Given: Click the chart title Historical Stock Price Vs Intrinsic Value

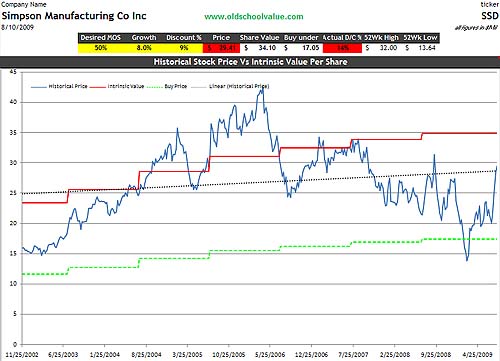Looking at the screenshot, I should (250, 62).
